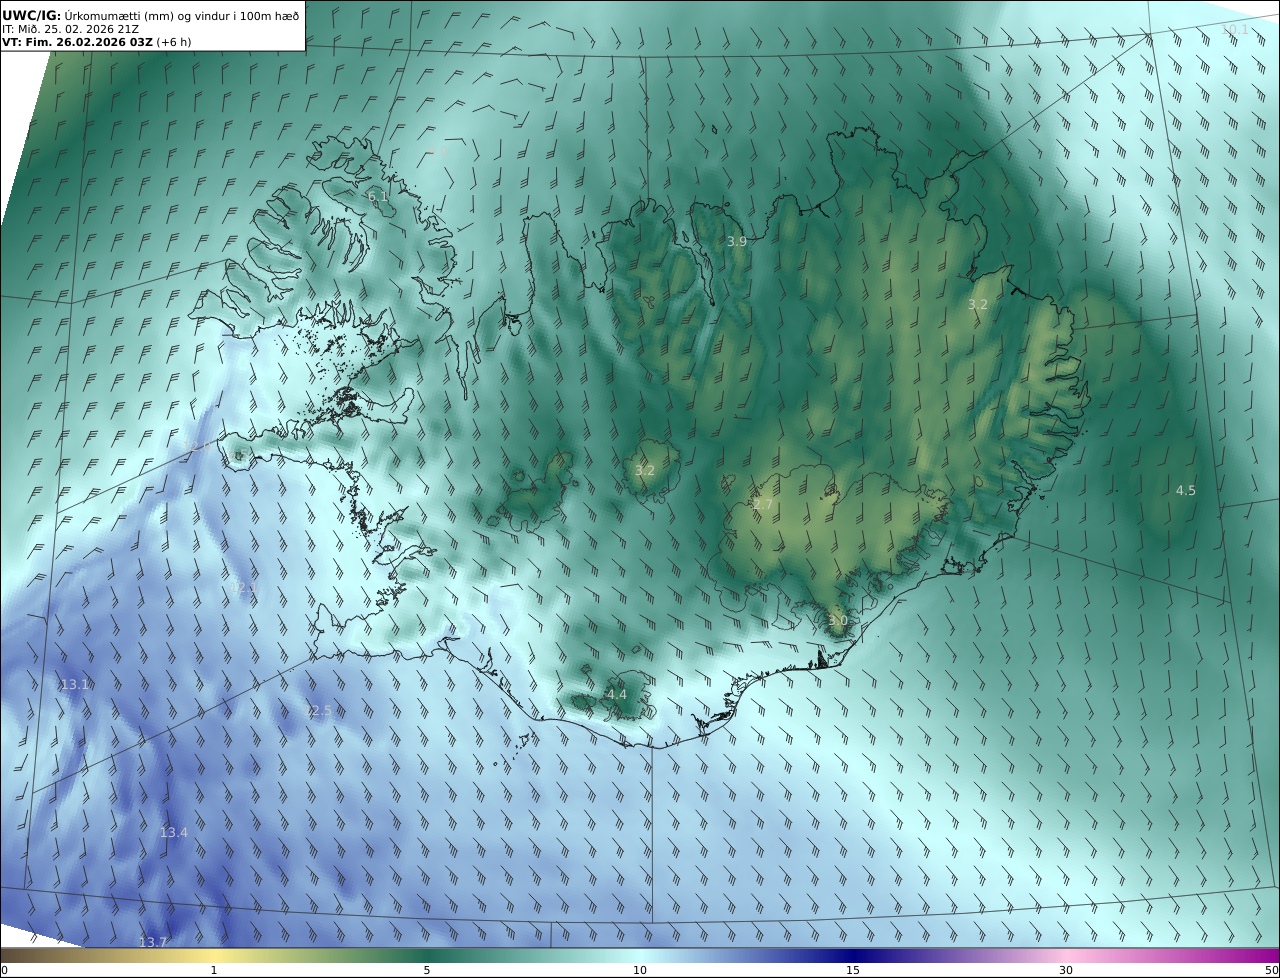The height and width of the screenshot is (978, 1280).
Task: Click the 3.0 value on the map
Action: [x=838, y=621]
